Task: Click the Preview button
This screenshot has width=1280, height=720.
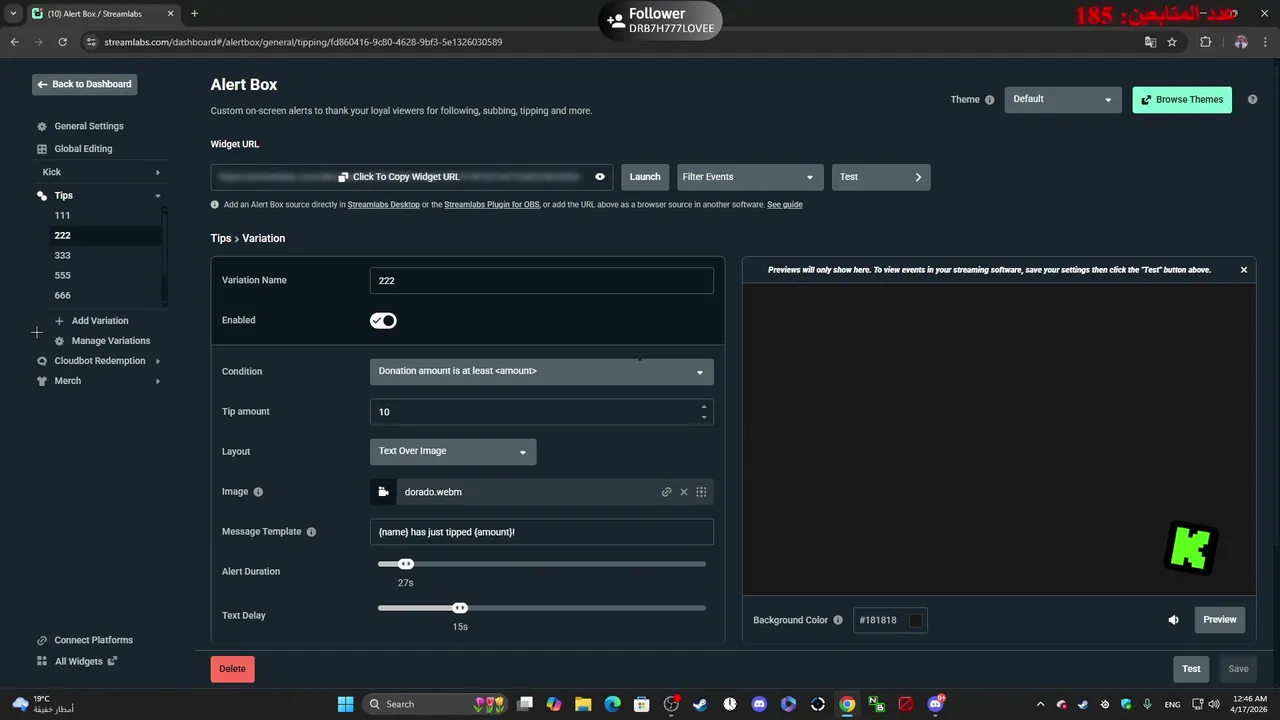Action: (x=1219, y=620)
